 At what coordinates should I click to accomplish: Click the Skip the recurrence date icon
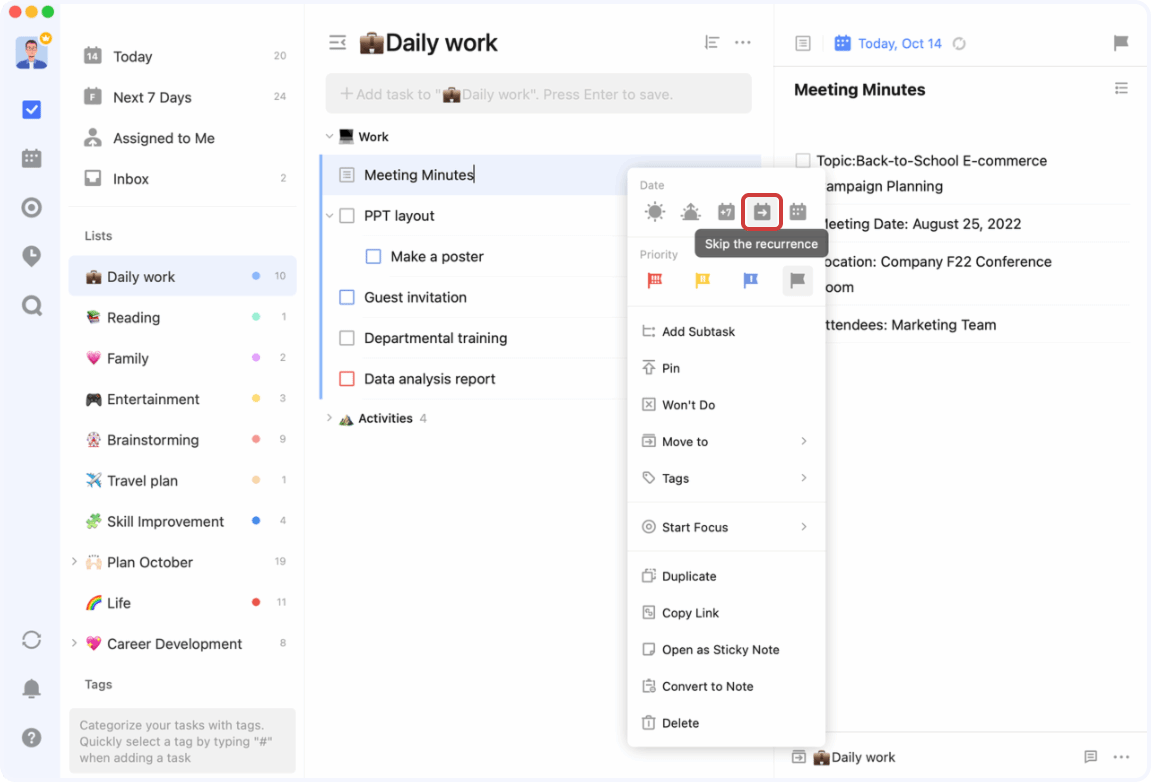pos(762,212)
